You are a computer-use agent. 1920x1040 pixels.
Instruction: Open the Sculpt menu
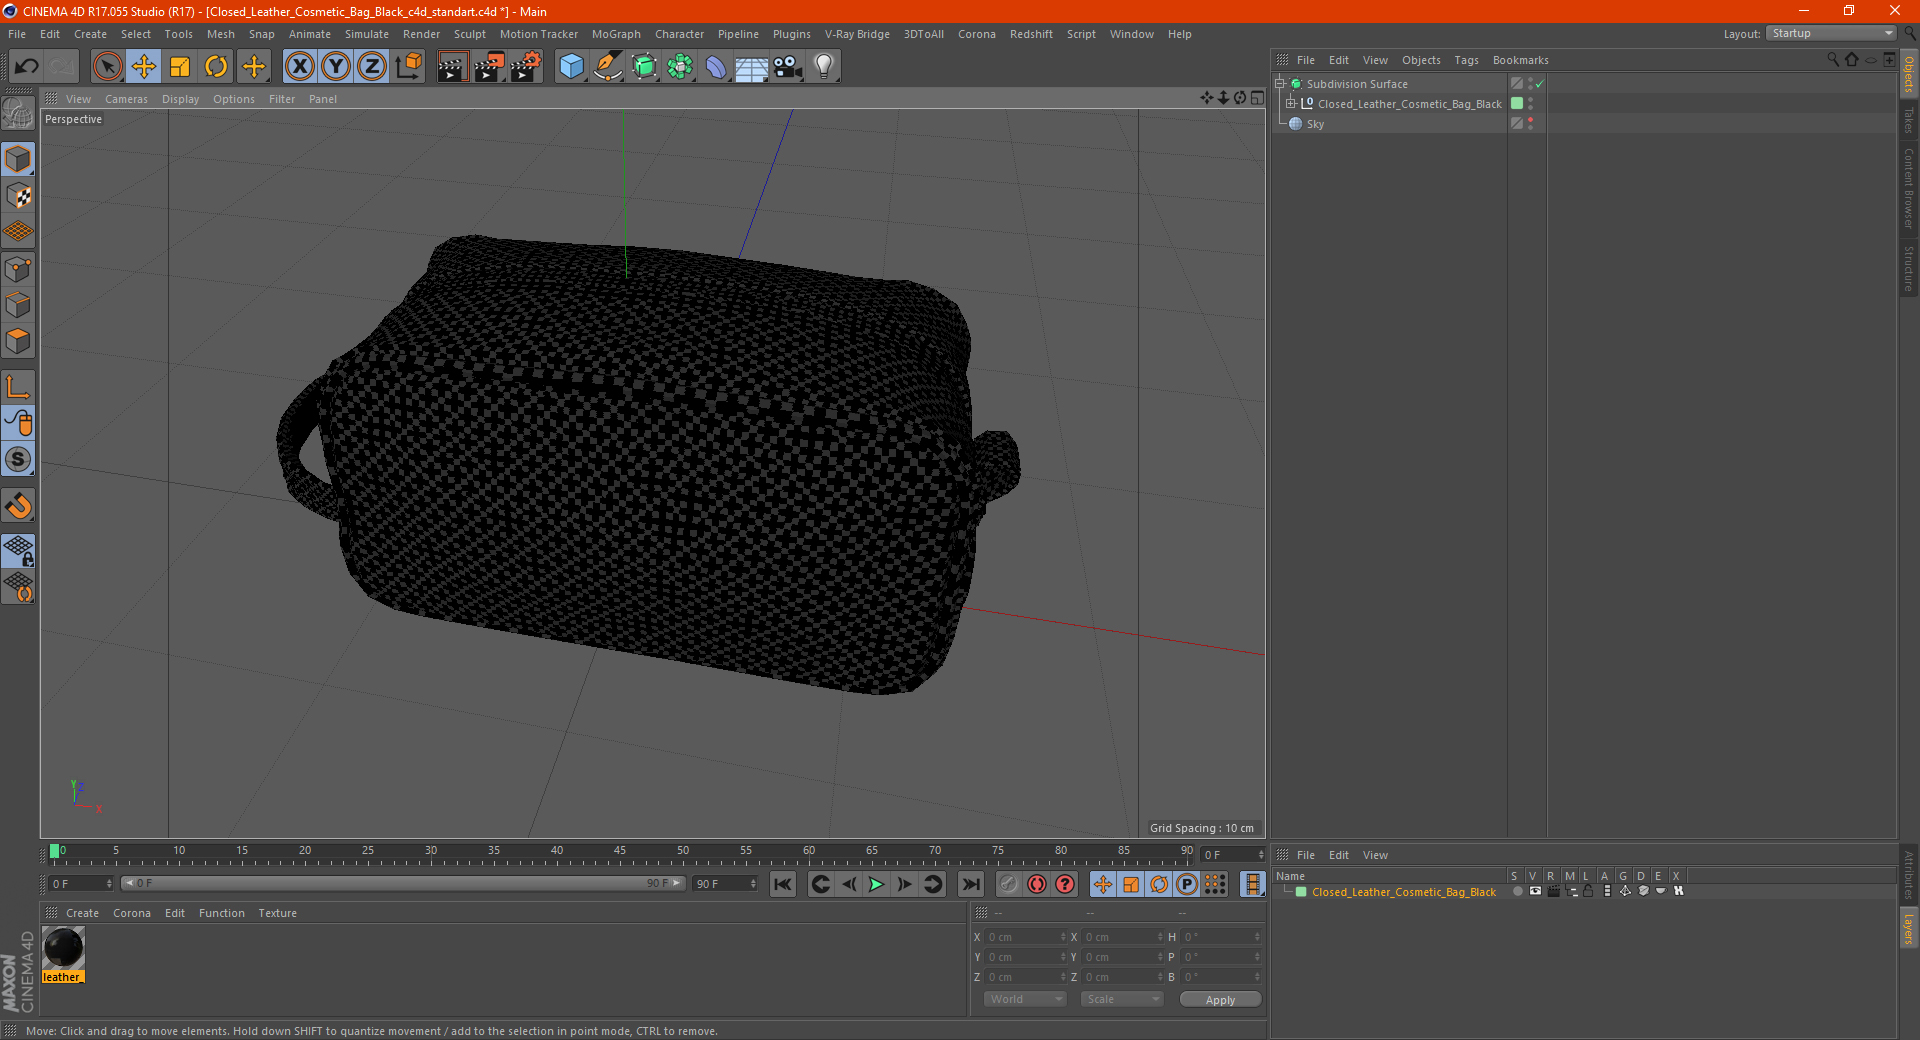(x=469, y=34)
